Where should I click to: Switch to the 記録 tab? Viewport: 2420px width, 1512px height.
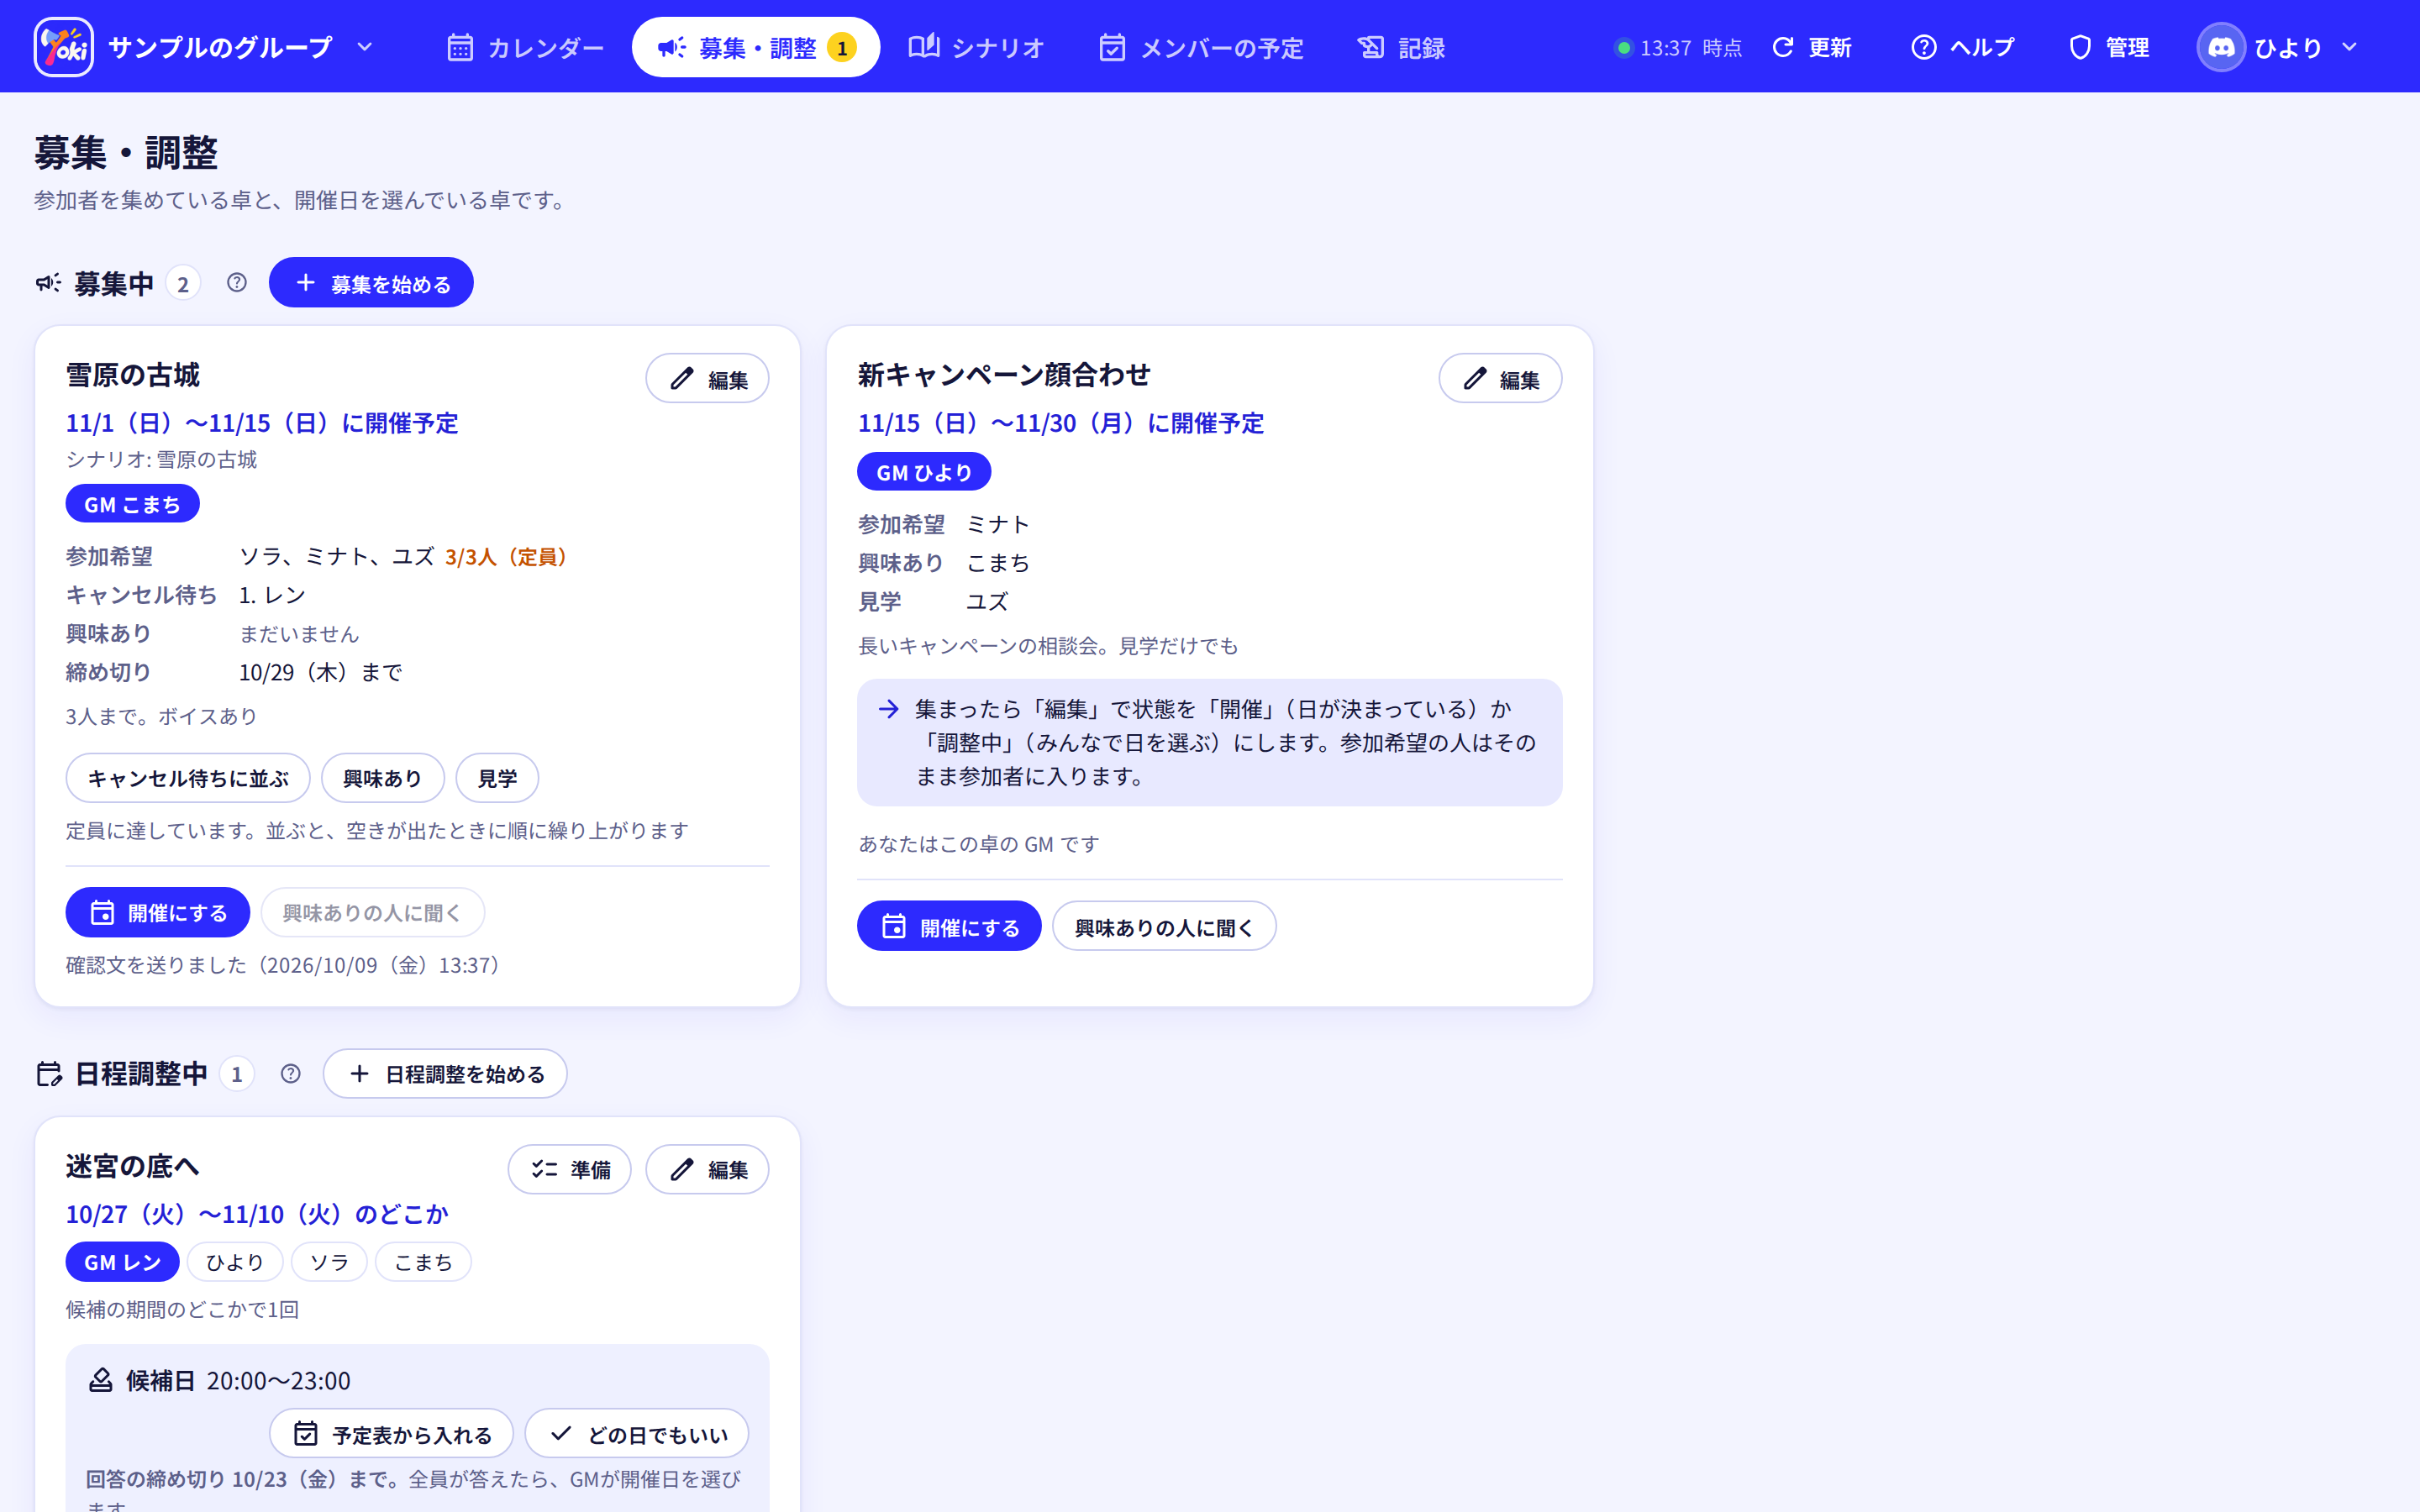pyautogui.click(x=1401, y=47)
